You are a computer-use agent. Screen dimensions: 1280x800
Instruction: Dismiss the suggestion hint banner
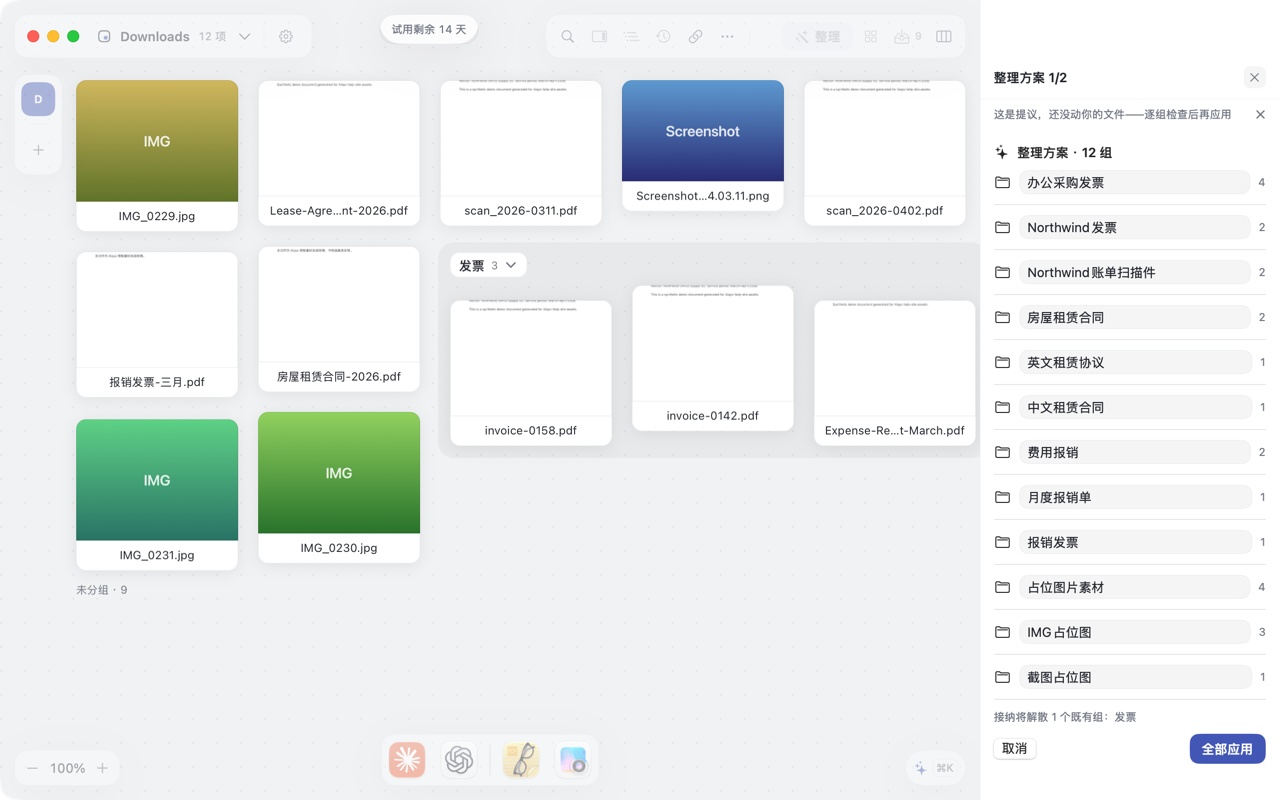(1260, 115)
